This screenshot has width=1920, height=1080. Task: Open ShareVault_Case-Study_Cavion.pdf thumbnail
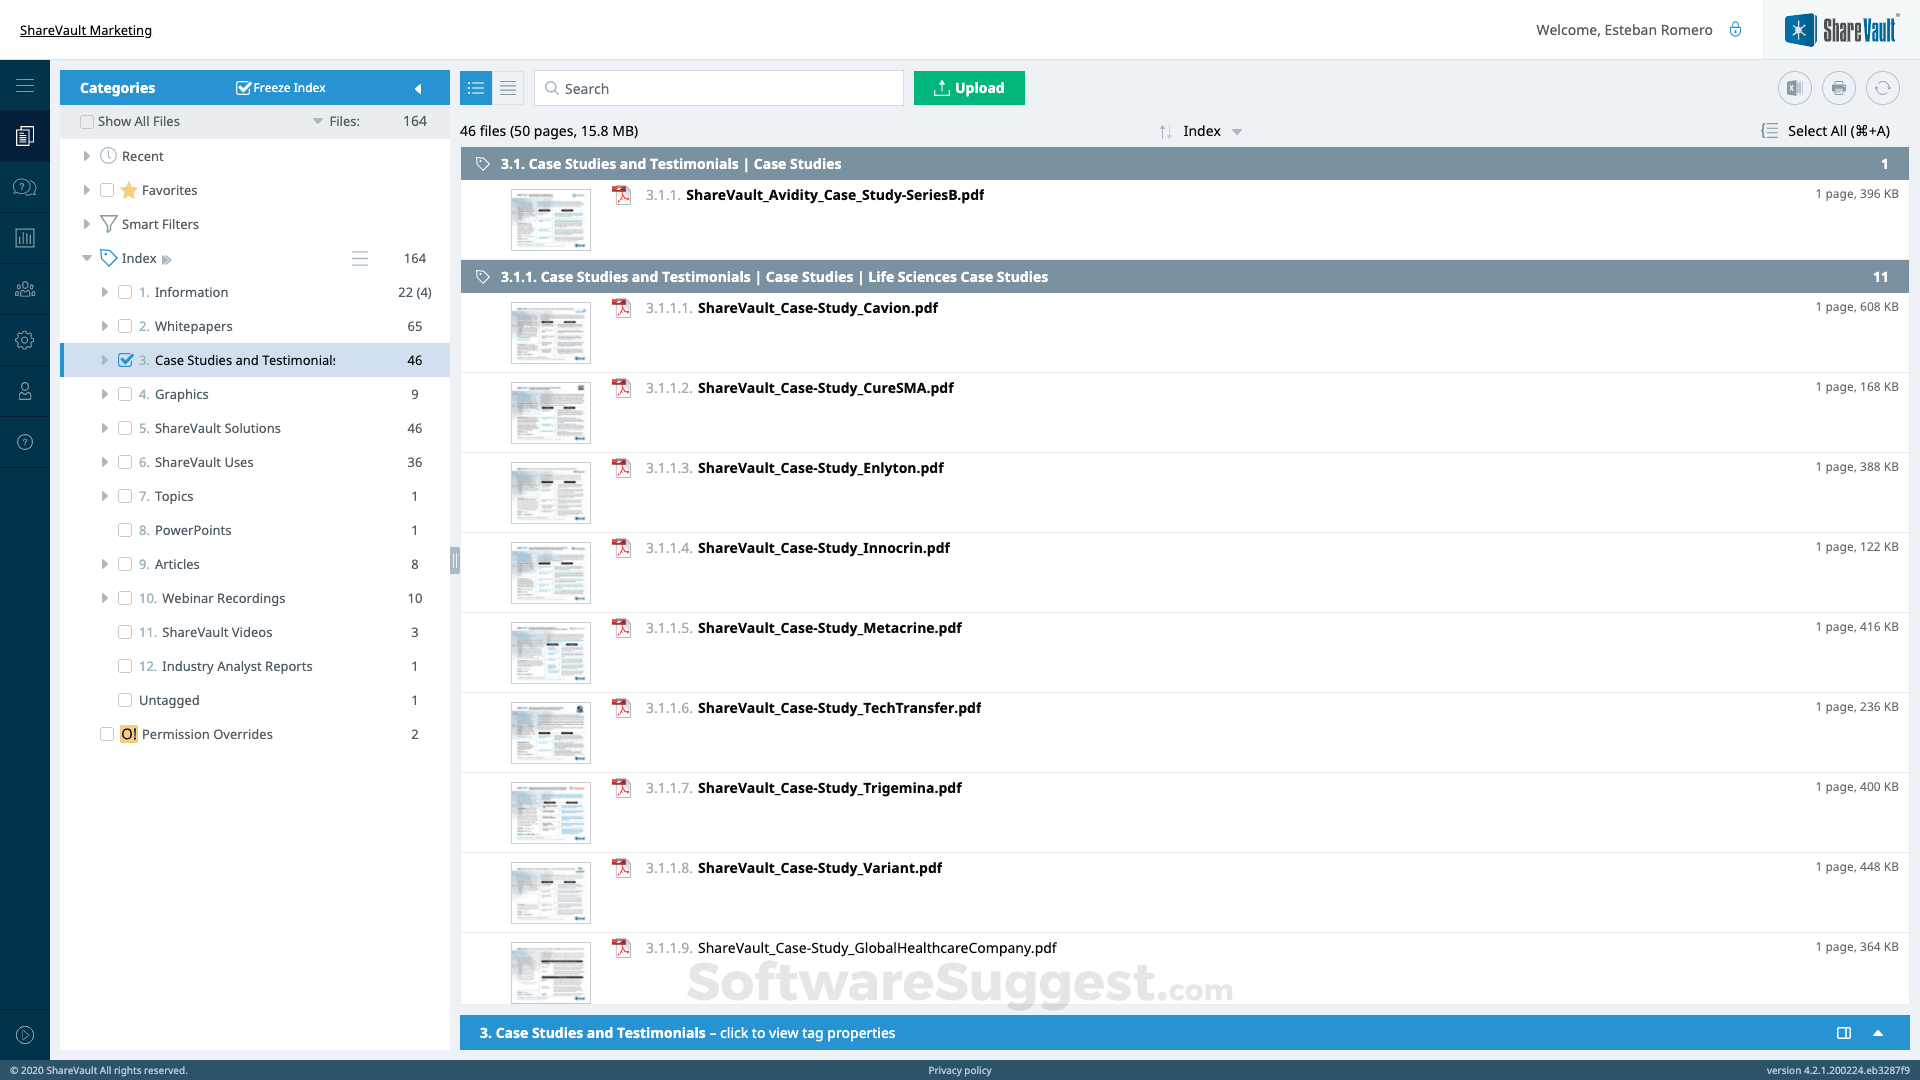tap(550, 333)
